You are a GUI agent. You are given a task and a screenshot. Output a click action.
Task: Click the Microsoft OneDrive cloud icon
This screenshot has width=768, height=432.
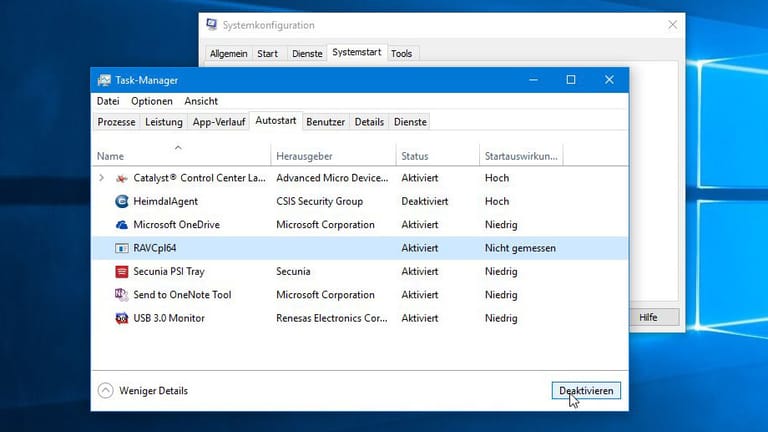121,225
